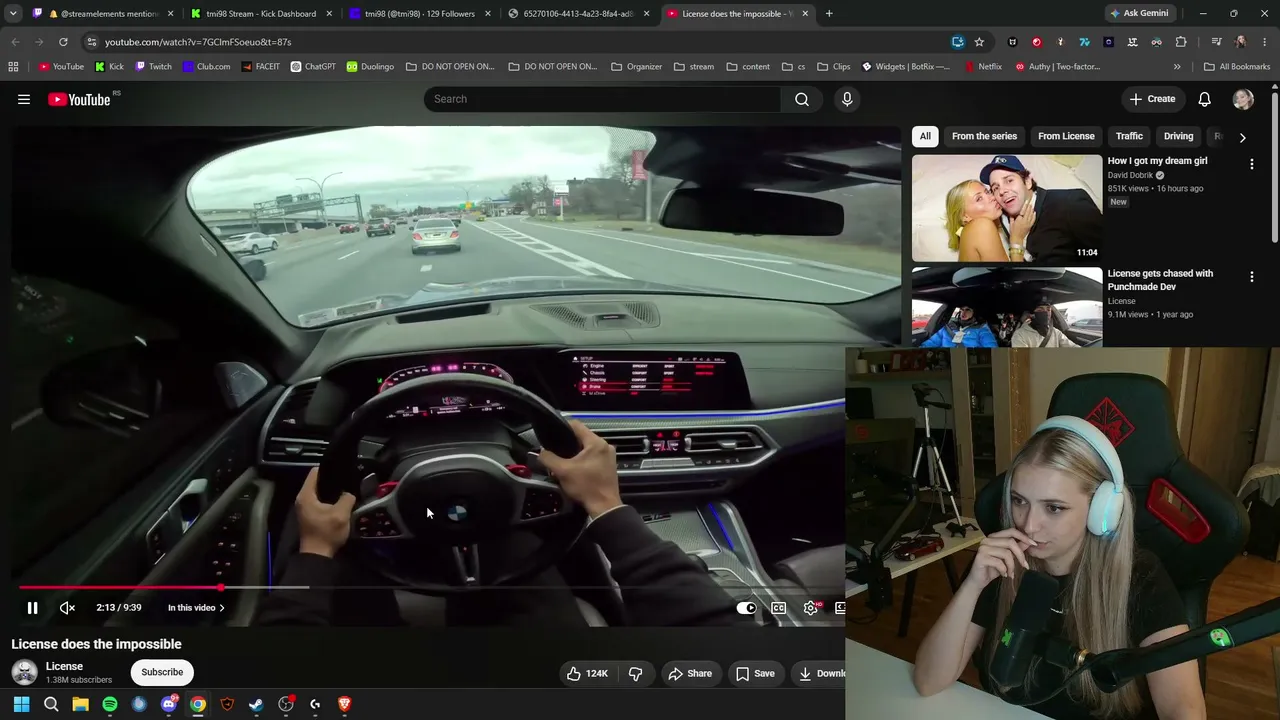The image size is (1280, 720).
Task: Open License gets chased with Punchmade Dev
Action: point(1160,280)
